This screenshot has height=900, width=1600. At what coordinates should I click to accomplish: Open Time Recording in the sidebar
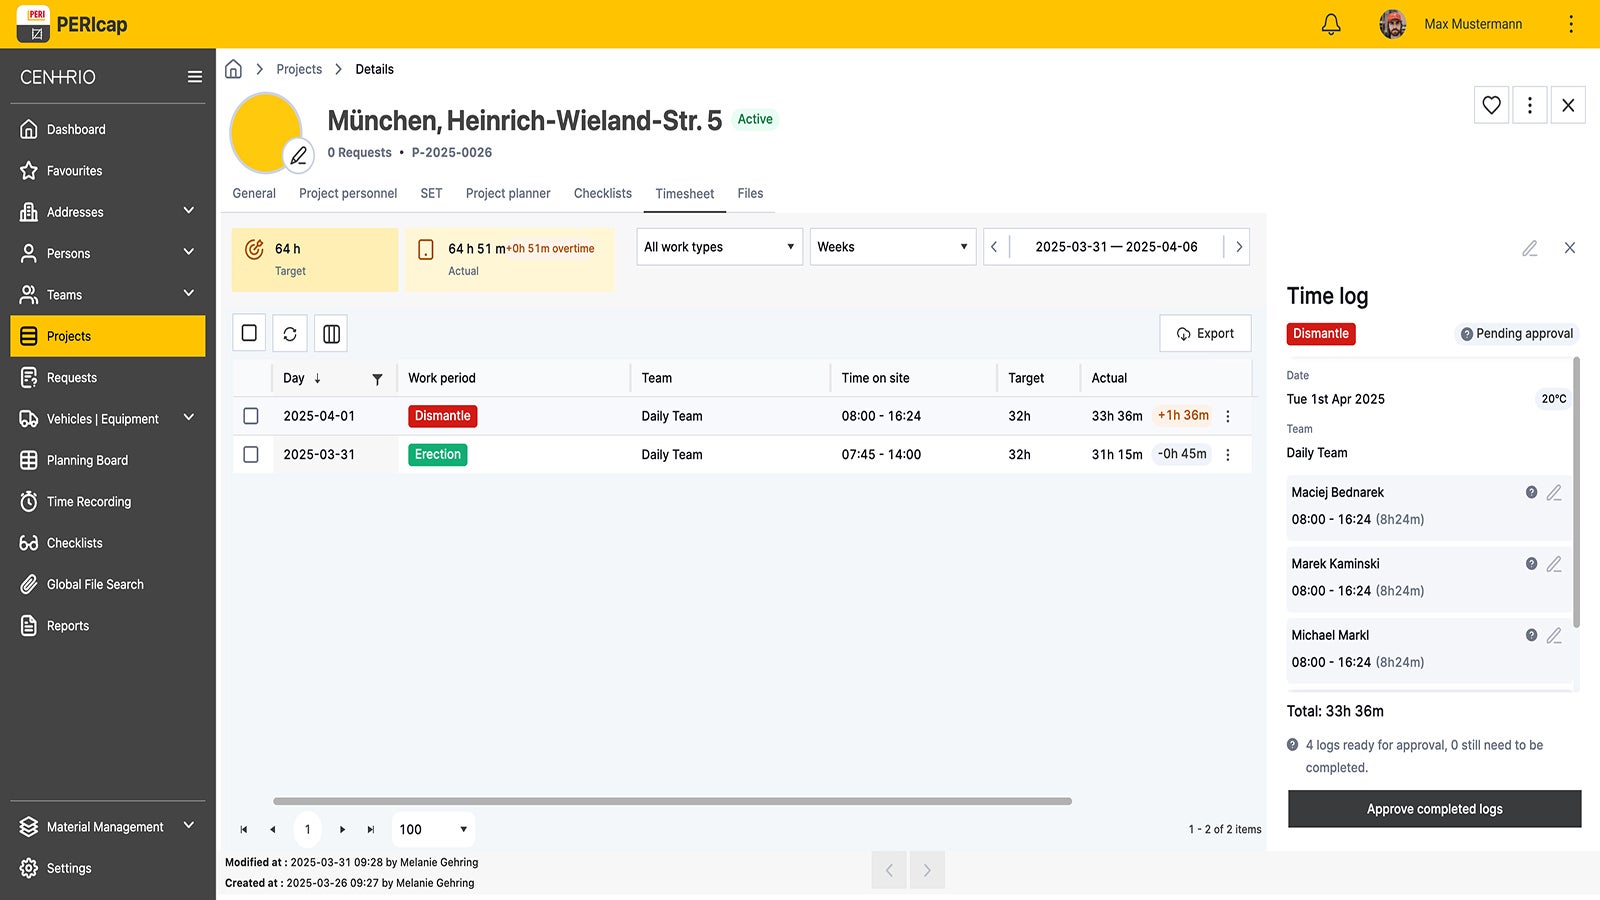click(89, 502)
